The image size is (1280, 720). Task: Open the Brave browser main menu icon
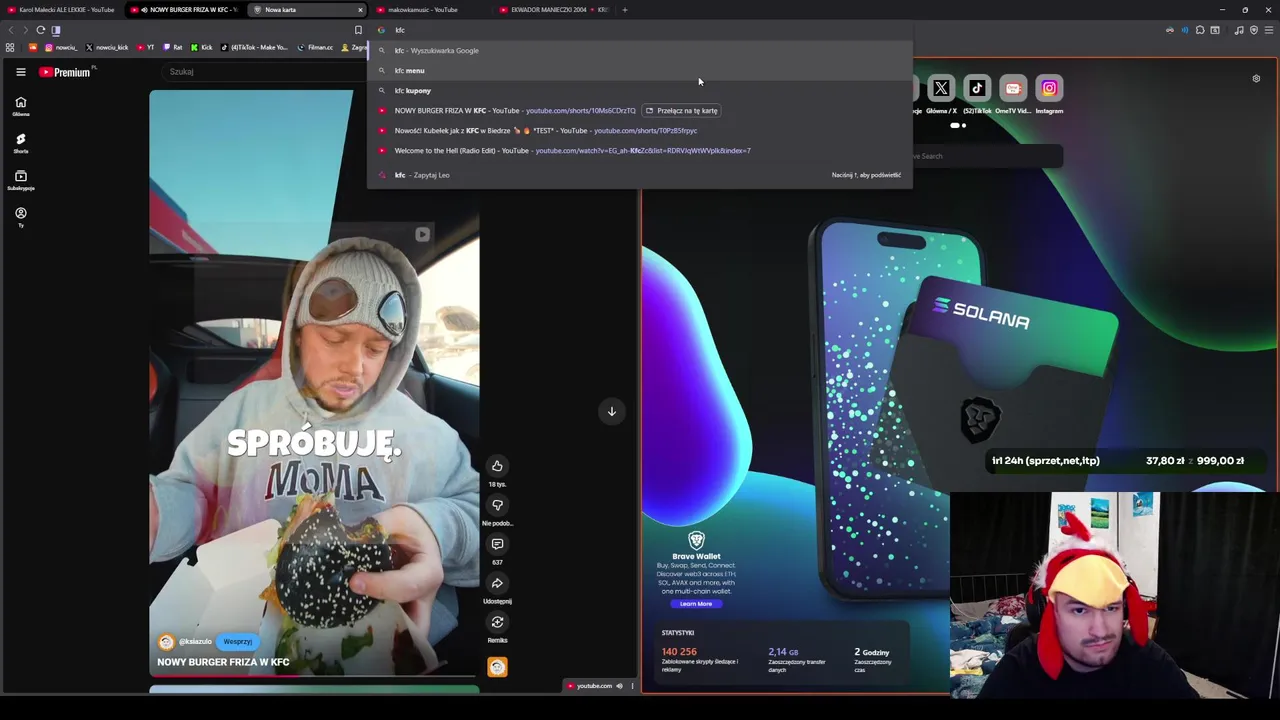(1269, 30)
